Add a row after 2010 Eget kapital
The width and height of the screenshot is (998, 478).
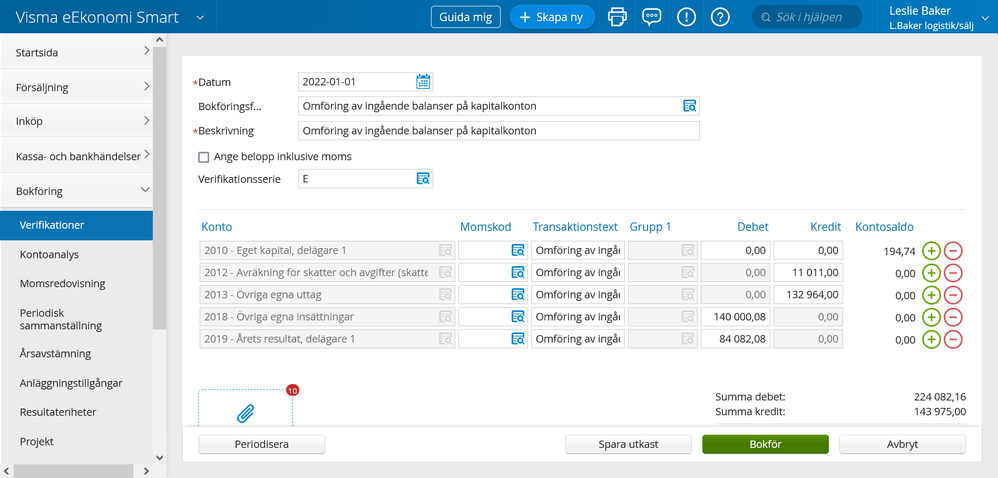(931, 251)
